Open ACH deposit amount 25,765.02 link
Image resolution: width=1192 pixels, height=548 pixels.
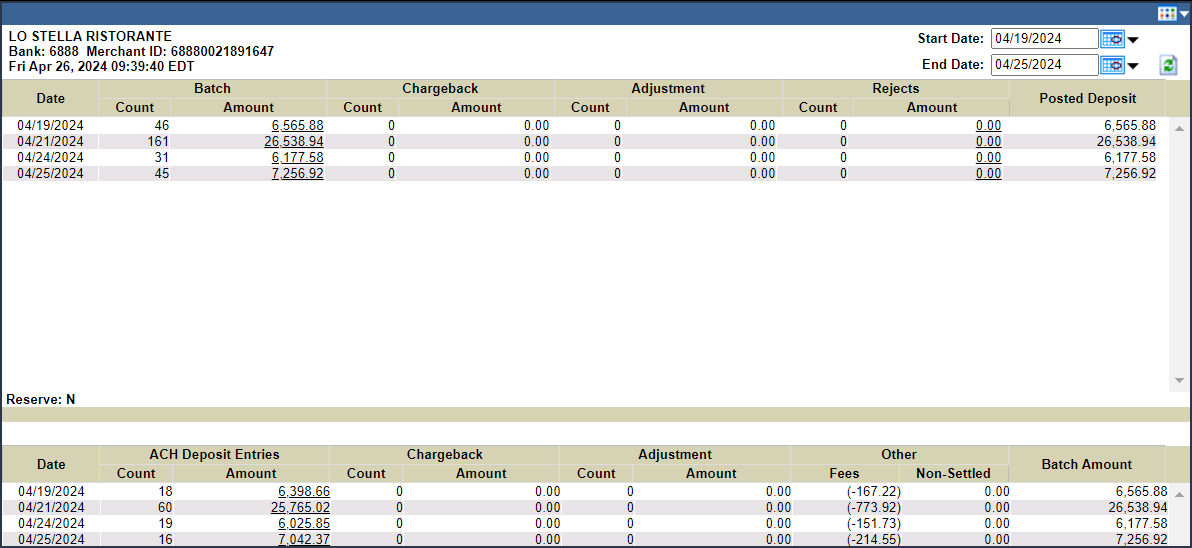[300, 508]
